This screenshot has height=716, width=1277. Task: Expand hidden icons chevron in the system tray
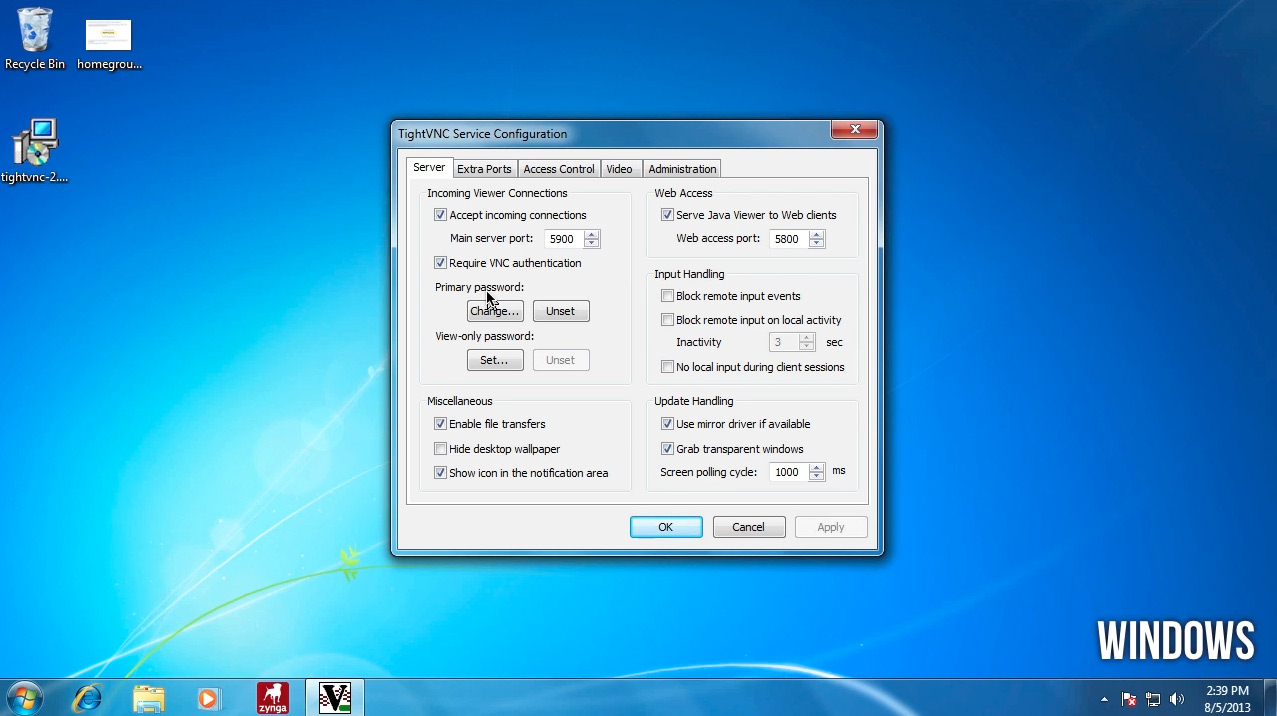tap(1104, 699)
